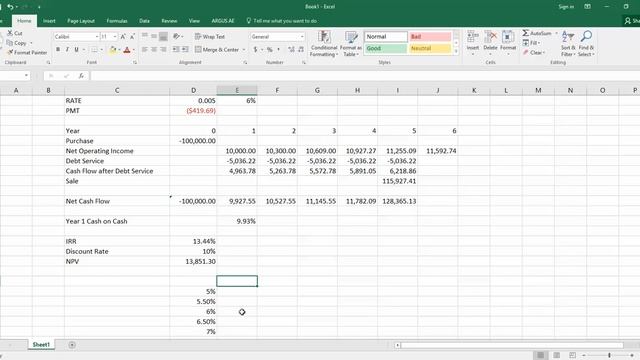Activate the Format Painter tool
This screenshot has height=360, width=640.
tap(27, 52)
